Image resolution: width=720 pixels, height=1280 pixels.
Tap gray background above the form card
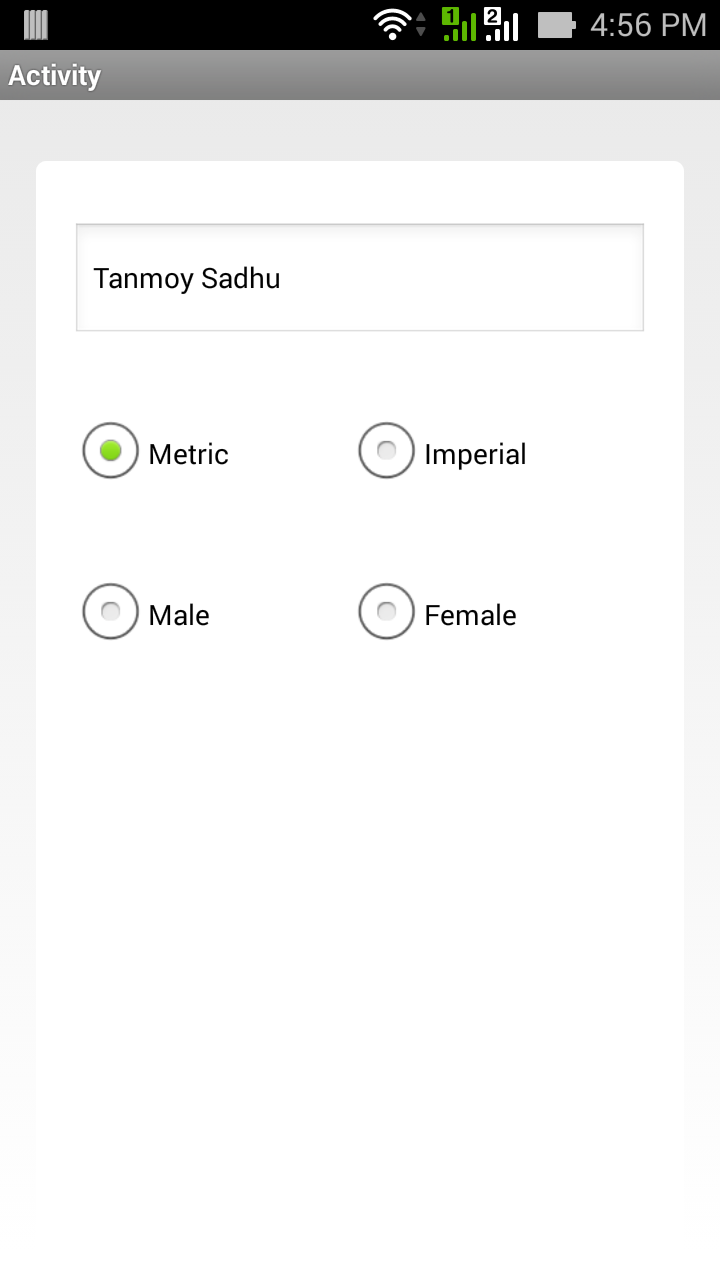pos(360,130)
